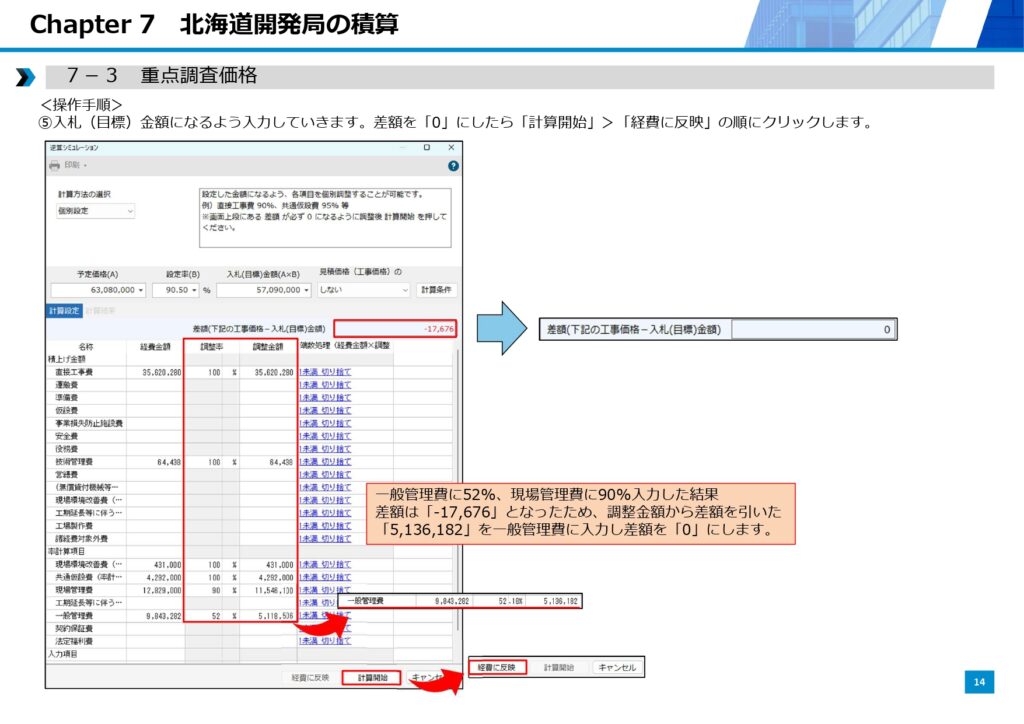Click the 計算開始 button in the dialog
1024x724 pixels.
[371, 677]
